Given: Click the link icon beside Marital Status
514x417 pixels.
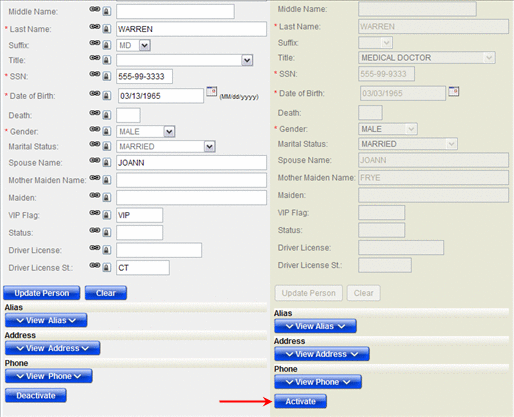Looking at the screenshot, I should (95, 144).
